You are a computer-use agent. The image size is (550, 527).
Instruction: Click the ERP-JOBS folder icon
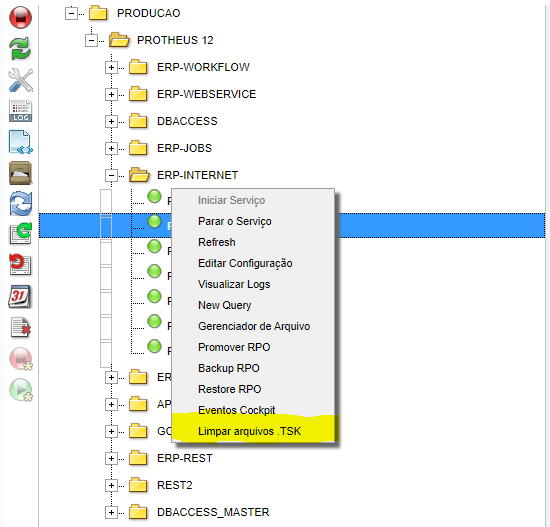coord(138,148)
